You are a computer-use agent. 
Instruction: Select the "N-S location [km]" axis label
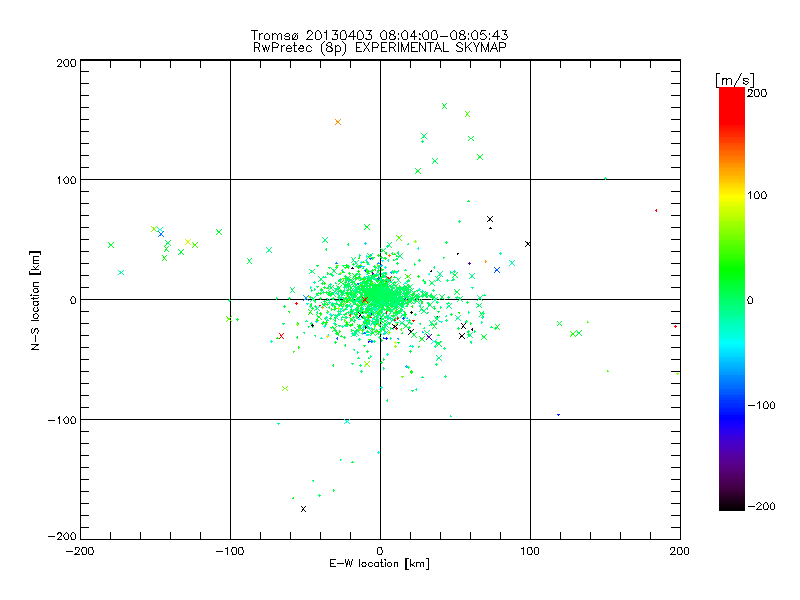35,301
